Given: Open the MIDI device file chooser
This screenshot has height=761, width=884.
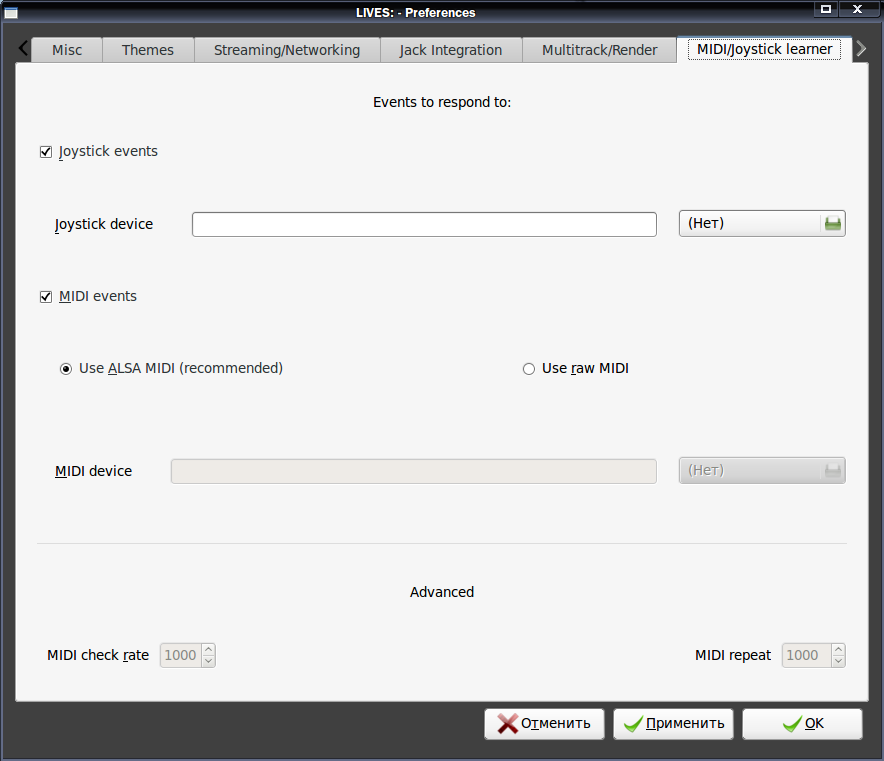Looking at the screenshot, I should 762,471.
